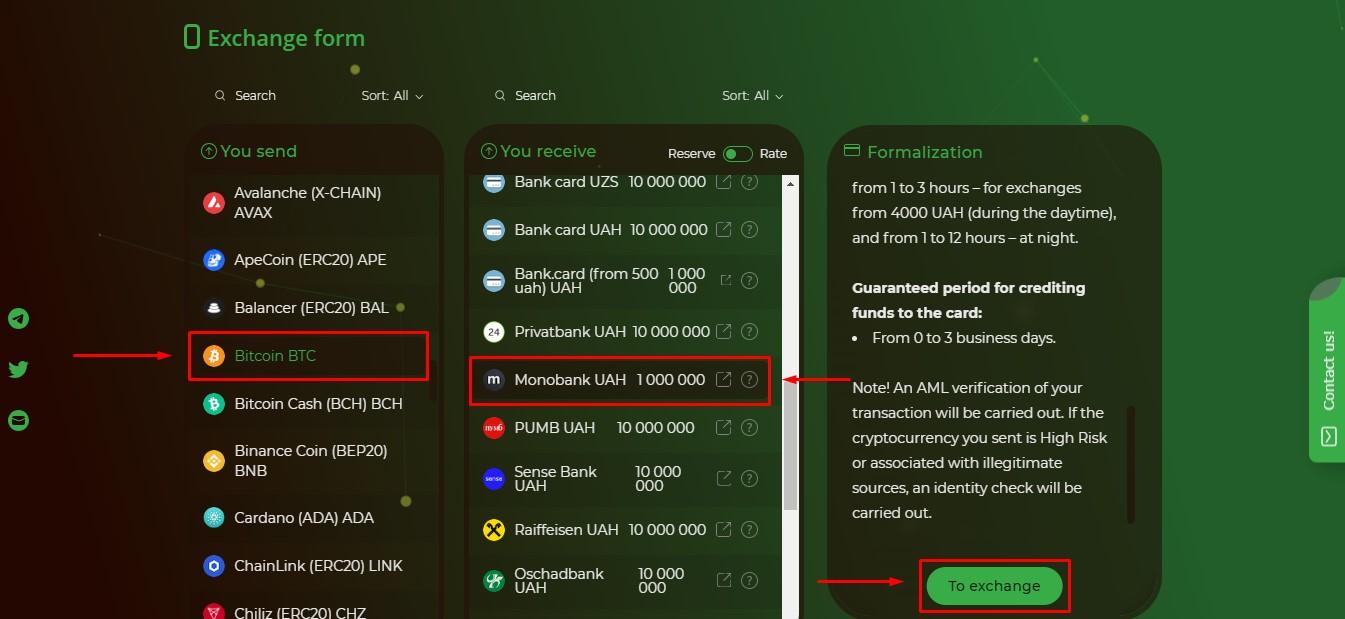The height and width of the screenshot is (619, 1345).
Task: Click the scroll-up arrow of receive list
Action: pyautogui.click(x=790, y=183)
